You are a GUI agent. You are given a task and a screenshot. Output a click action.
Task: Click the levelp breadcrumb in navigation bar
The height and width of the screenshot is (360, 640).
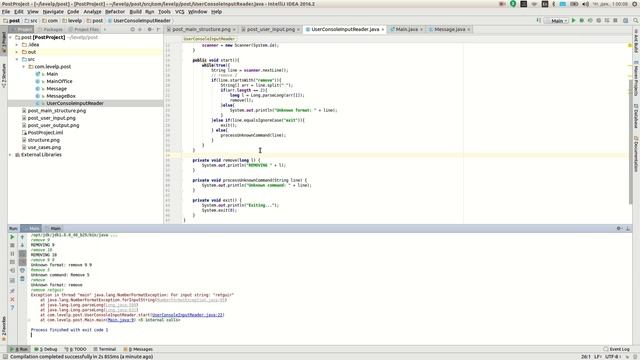[72, 20]
